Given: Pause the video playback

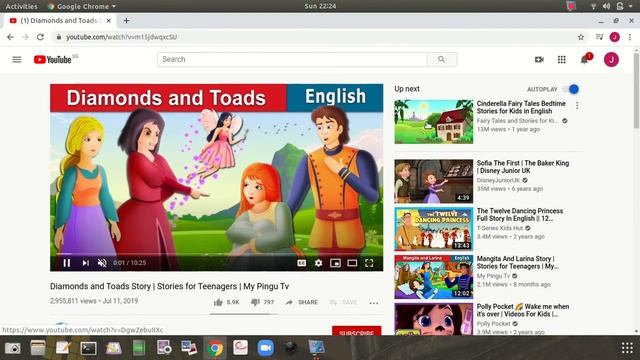Looking at the screenshot, I should tap(67, 263).
